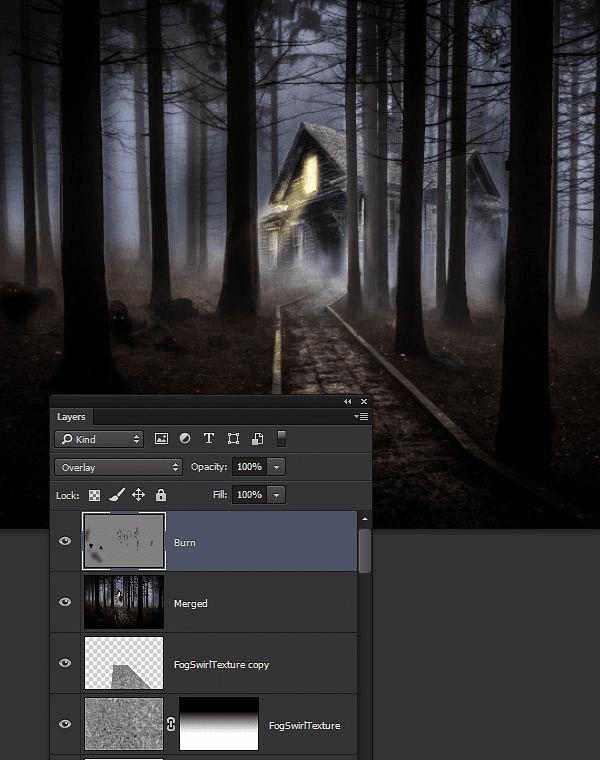
Task: Open the Kind filter type dropdown
Action: (99, 439)
